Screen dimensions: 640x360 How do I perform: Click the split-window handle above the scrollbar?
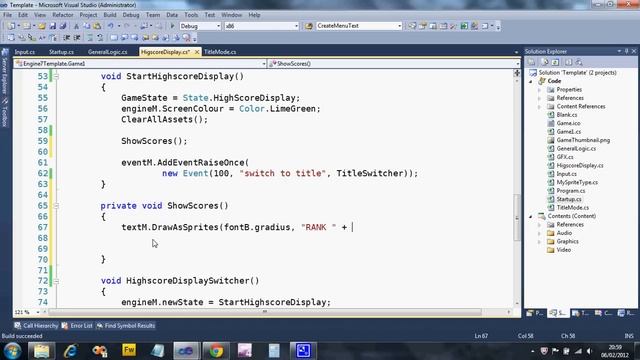pos(517,73)
